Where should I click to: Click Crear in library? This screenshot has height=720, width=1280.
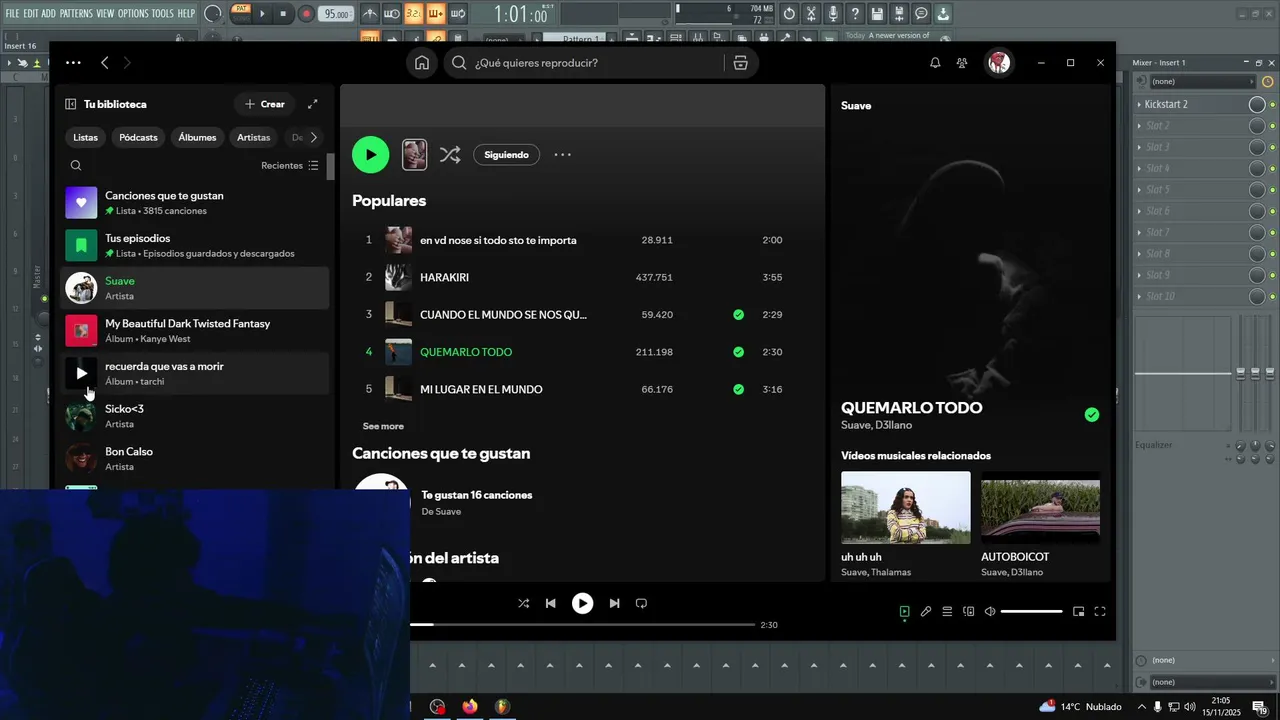click(x=264, y=104)
